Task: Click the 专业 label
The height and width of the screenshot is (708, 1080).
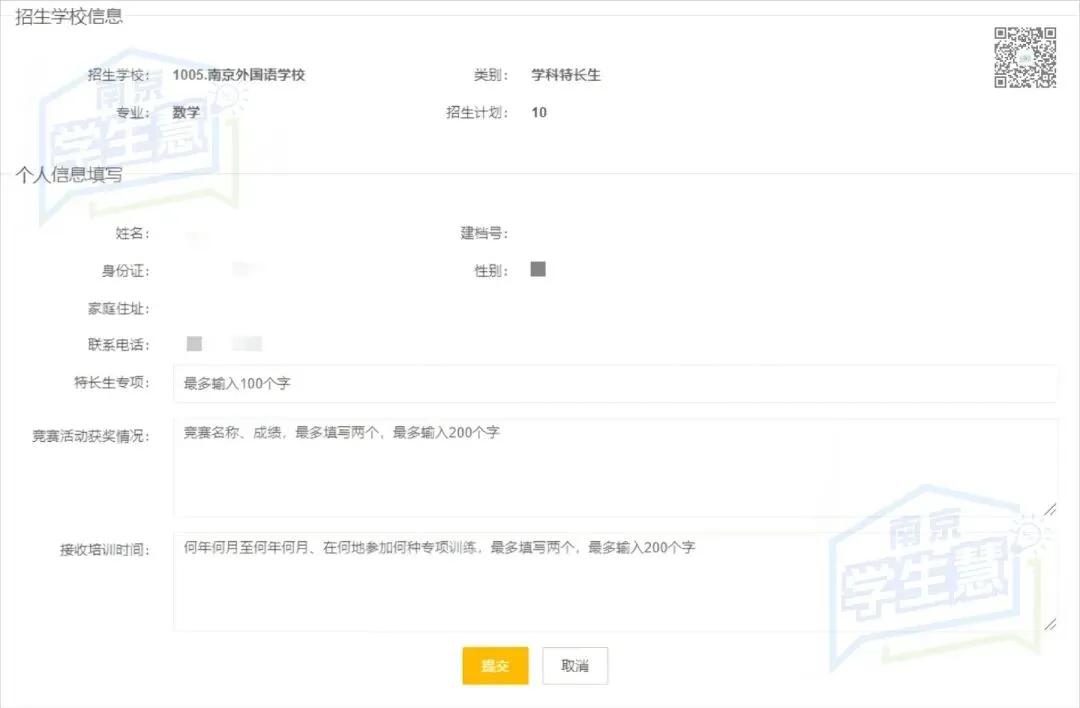Action: (x=132, y=112)
